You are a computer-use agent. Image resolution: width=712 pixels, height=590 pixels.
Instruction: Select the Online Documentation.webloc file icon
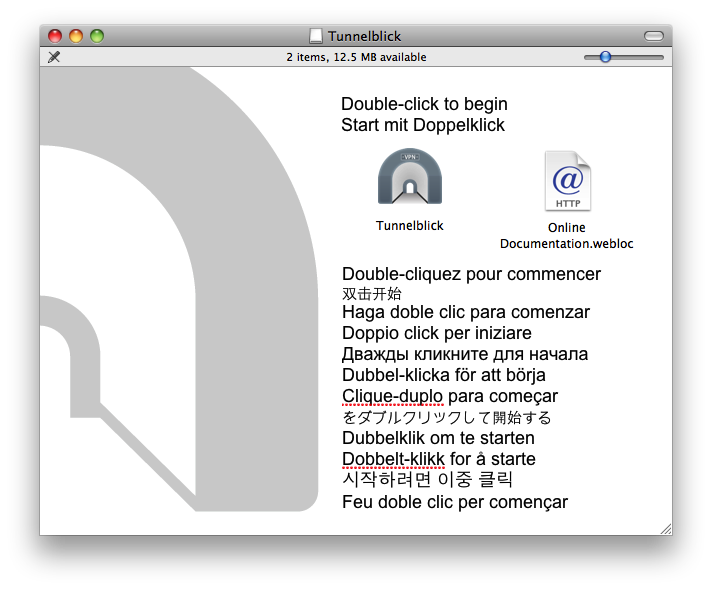[x=568, y=181]
